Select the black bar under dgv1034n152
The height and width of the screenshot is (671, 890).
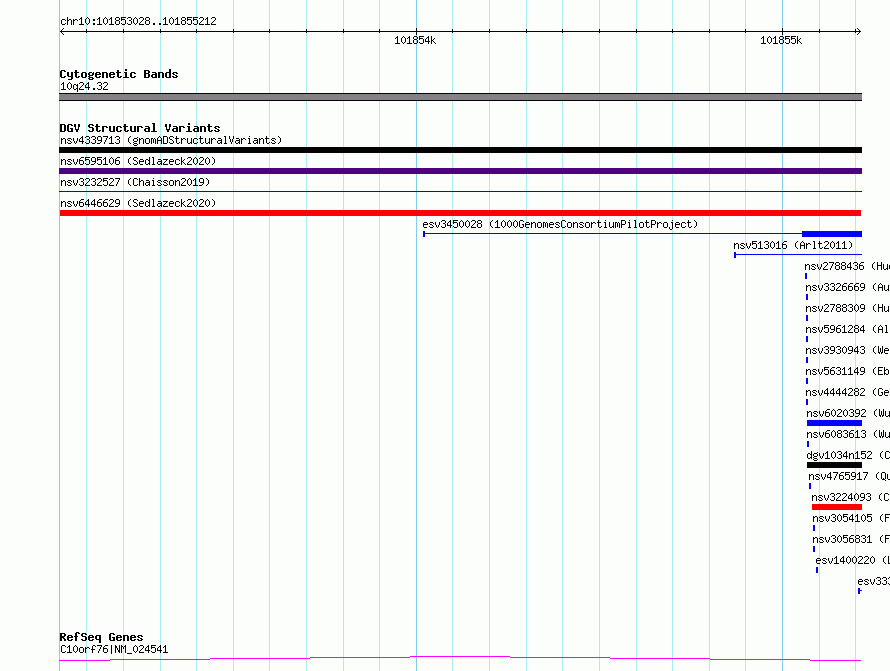pos(834,465)
